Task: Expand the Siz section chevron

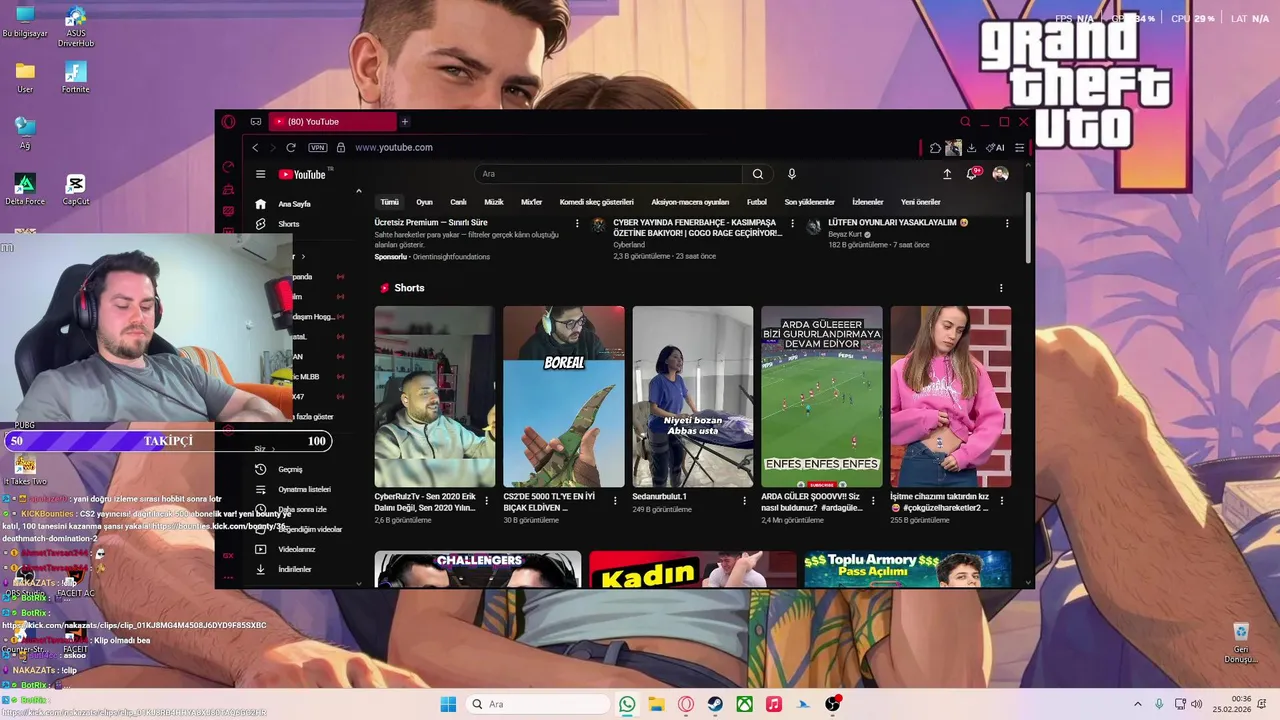Action: [x=275, y=449]
